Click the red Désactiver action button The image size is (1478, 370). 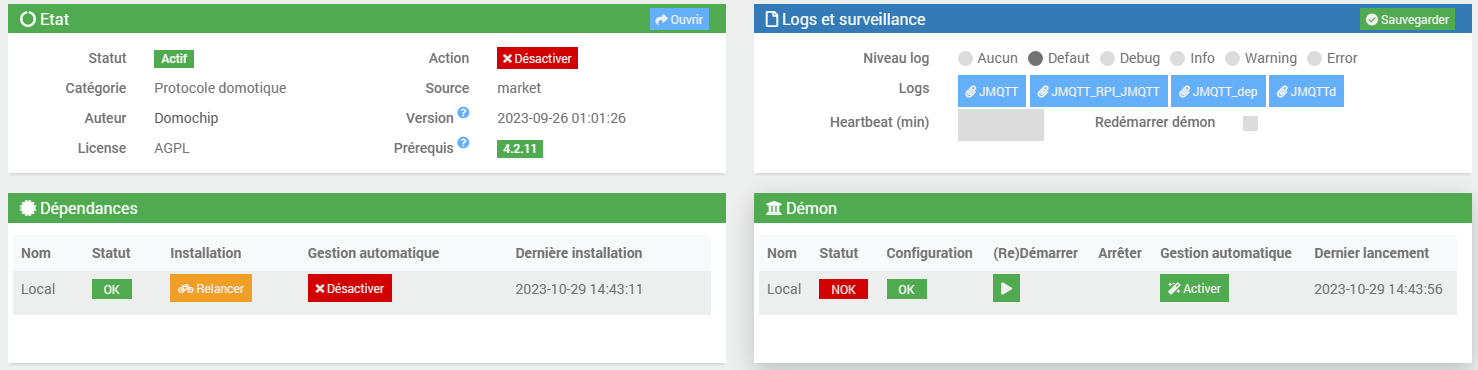537,58
